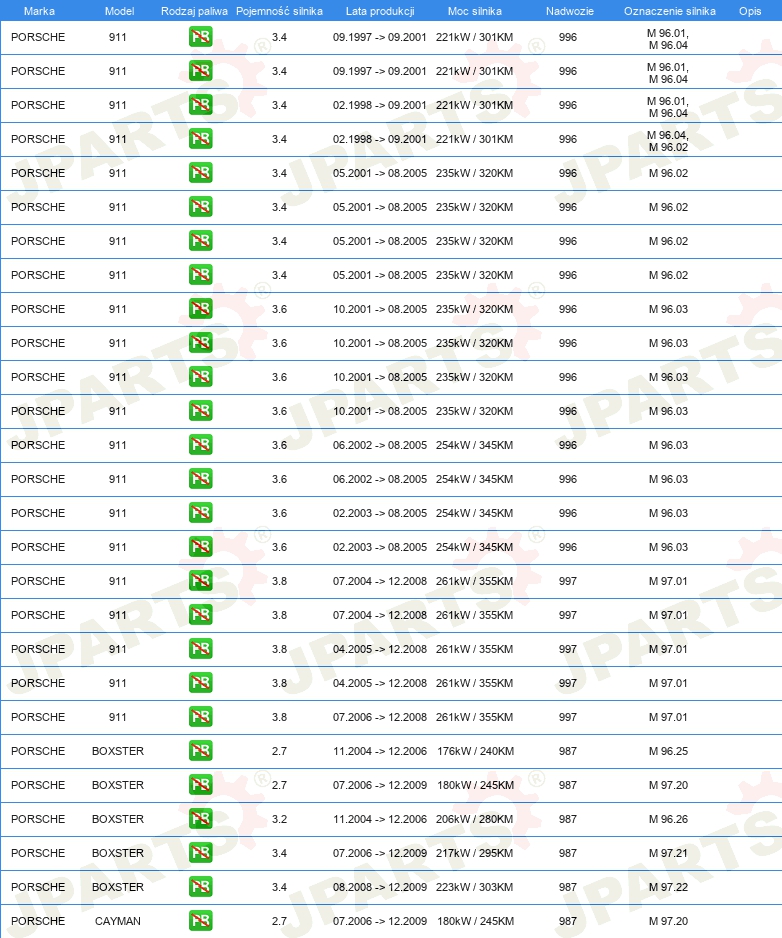Click the power value 217kW / 295KM
This screenshot has width=782, height=938.
pyautogui.click(x=474, y=853)
